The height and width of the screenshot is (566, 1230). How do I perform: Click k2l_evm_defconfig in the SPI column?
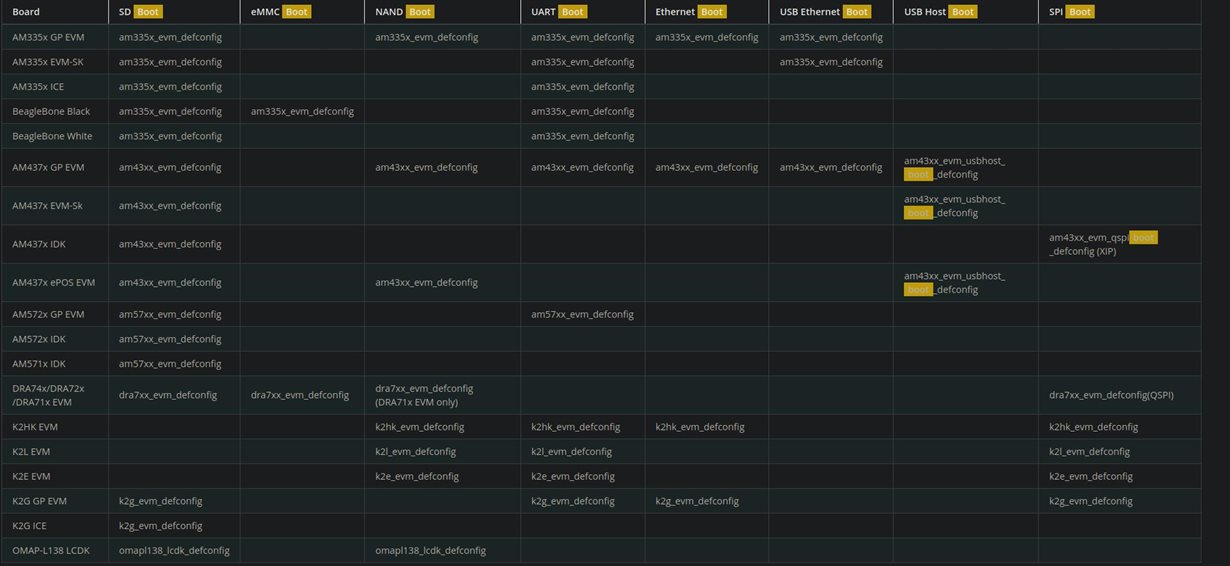(1089, 452)
